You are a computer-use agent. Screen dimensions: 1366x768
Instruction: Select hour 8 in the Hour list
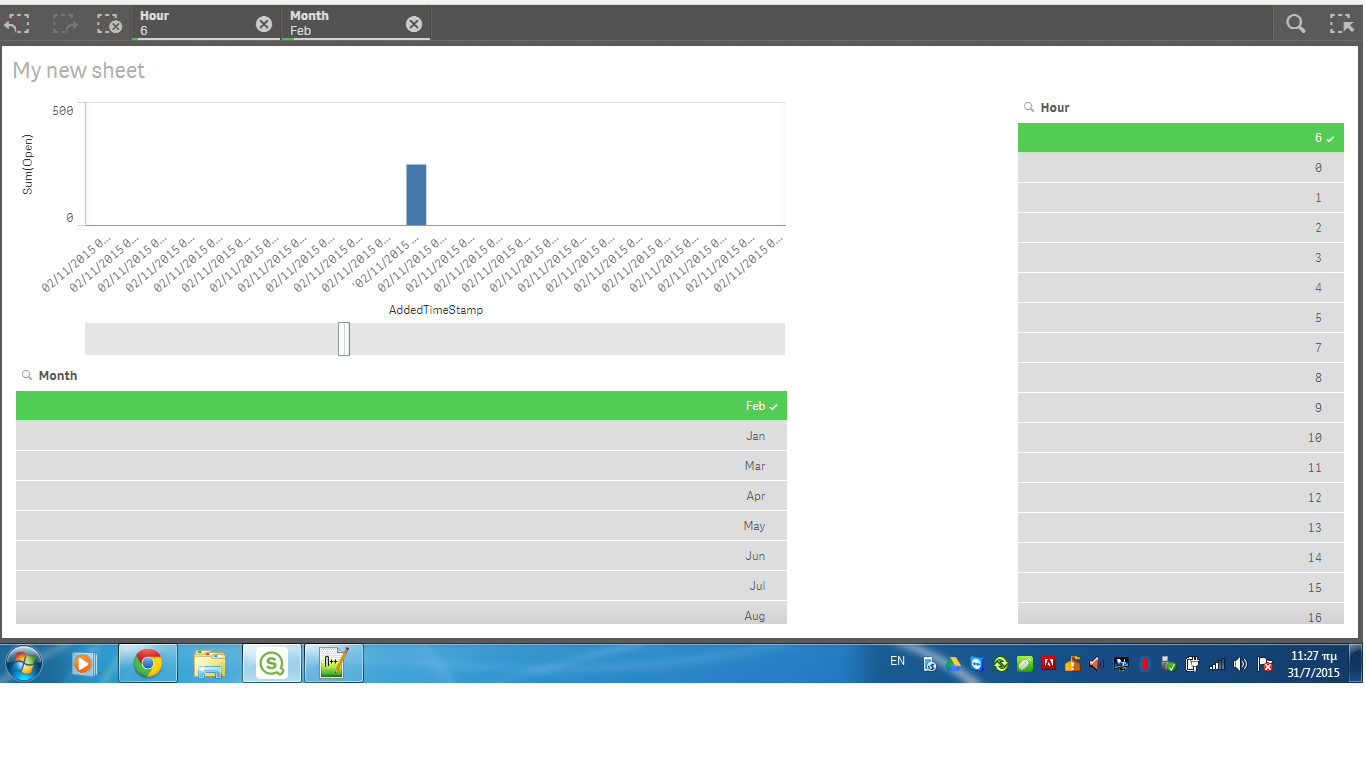pos(1181,378)
